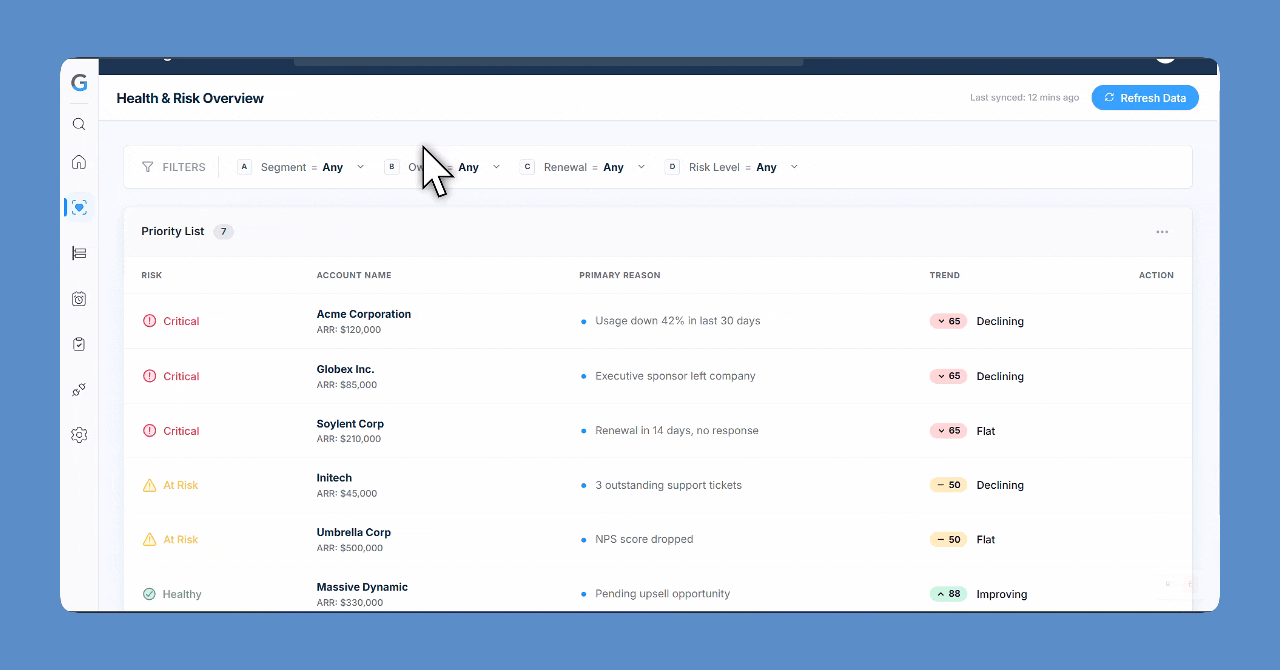Click the Priority List count badge 7
Image resolution: width=1280 pixels, height=670 pixels.
(223, 231)
